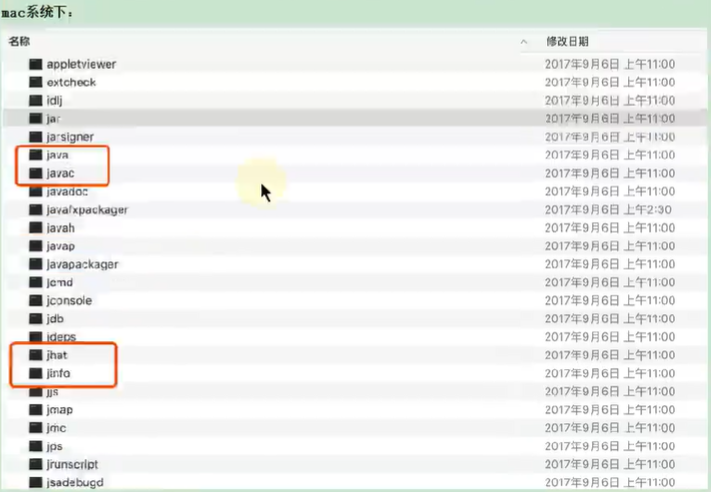
Task: Select the jrunscript file icon
Action: tap(36, 464)
